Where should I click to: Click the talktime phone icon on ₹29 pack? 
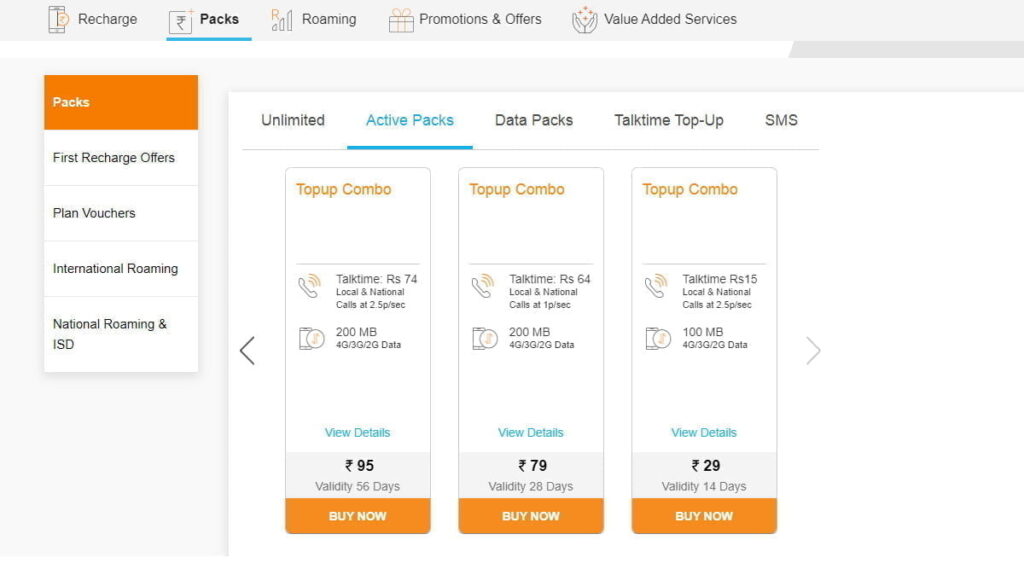656,285
